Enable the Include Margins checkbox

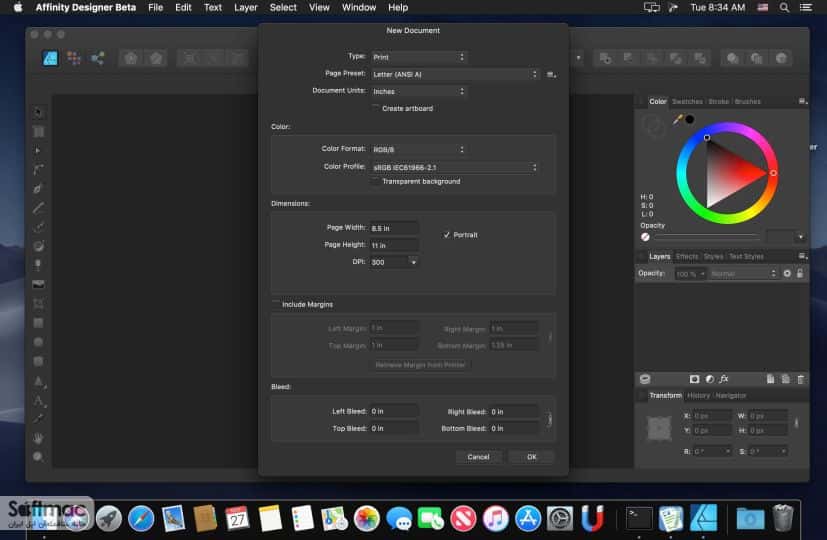(x=275, y=304)
